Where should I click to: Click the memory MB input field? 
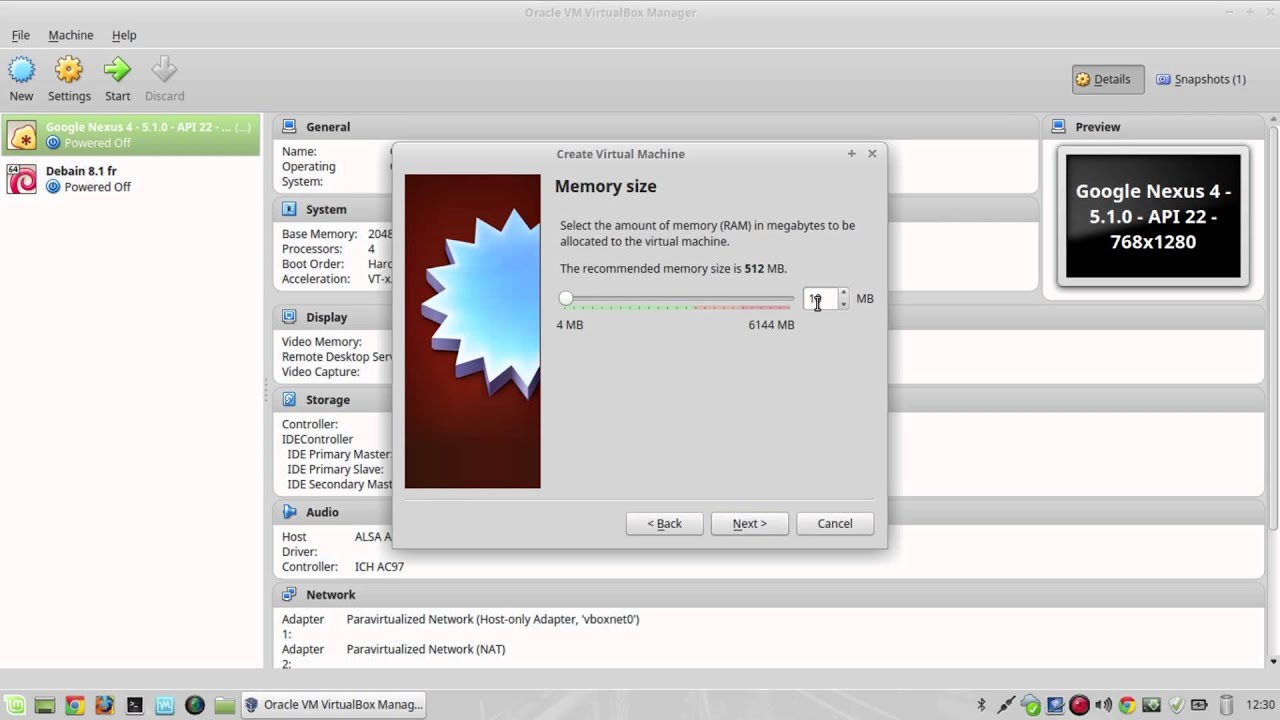point(820,298)
